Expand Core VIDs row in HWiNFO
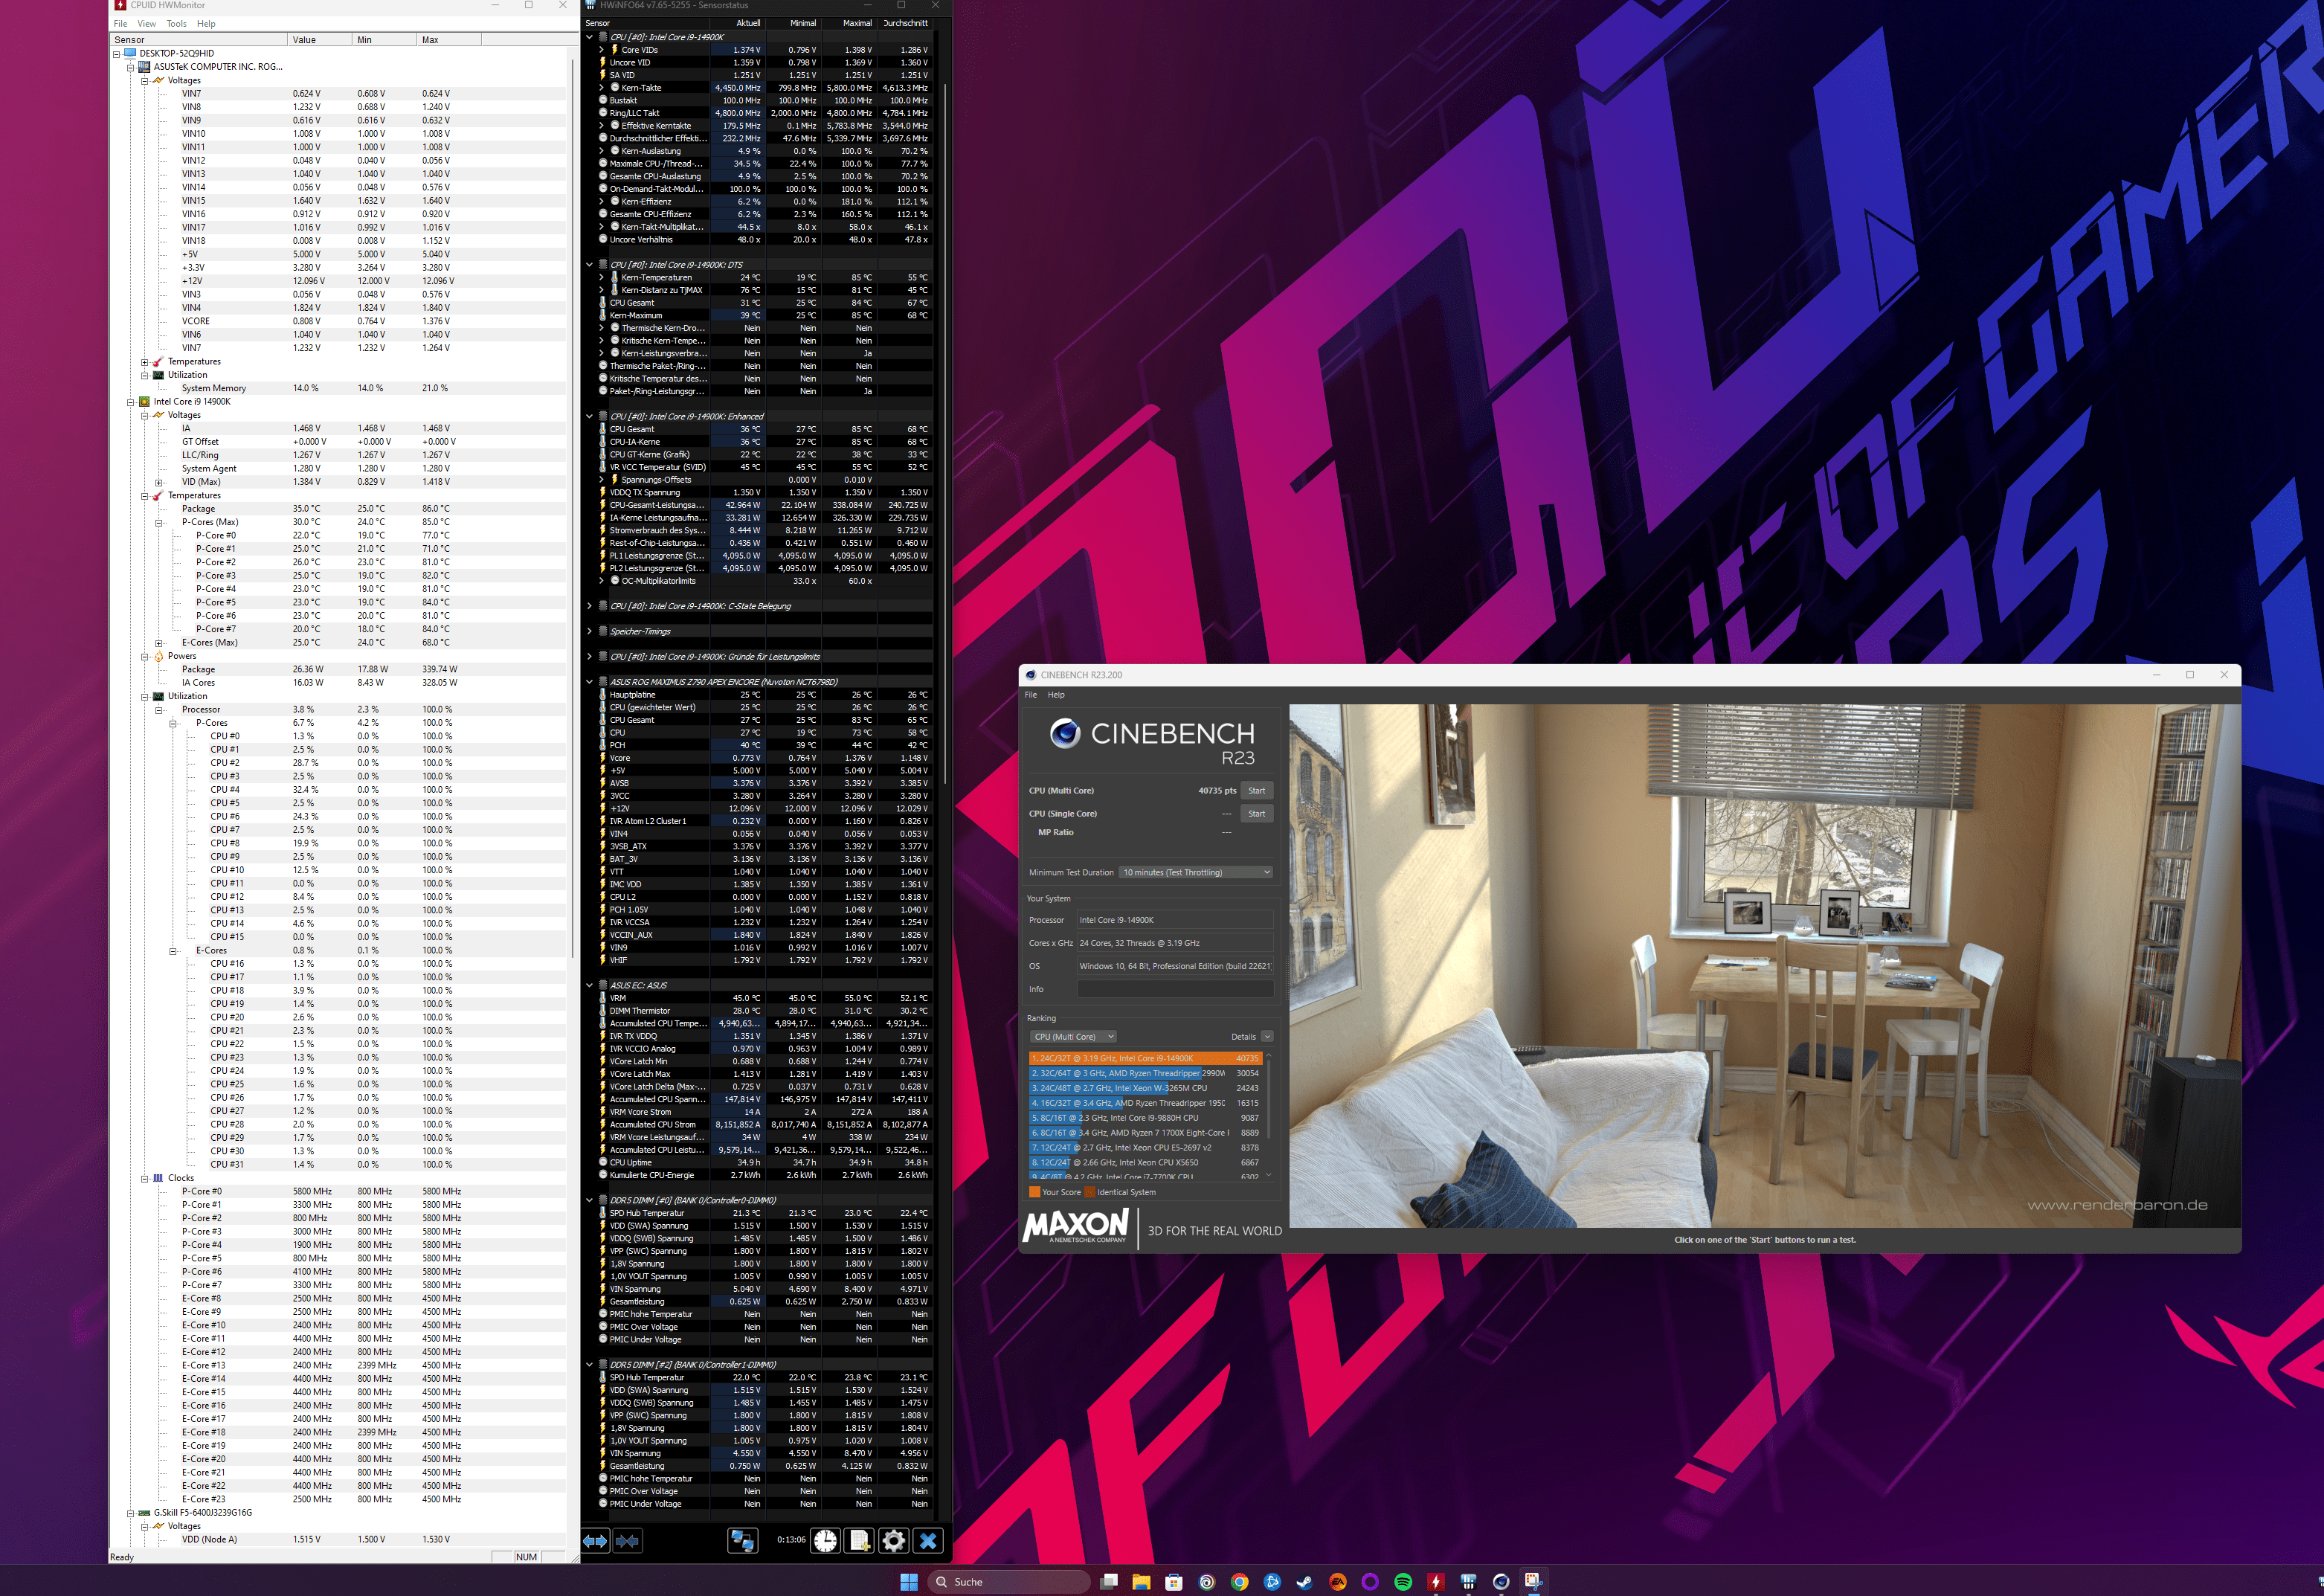The height and width of the screenshot is (1596, 2324). point(602,49)
